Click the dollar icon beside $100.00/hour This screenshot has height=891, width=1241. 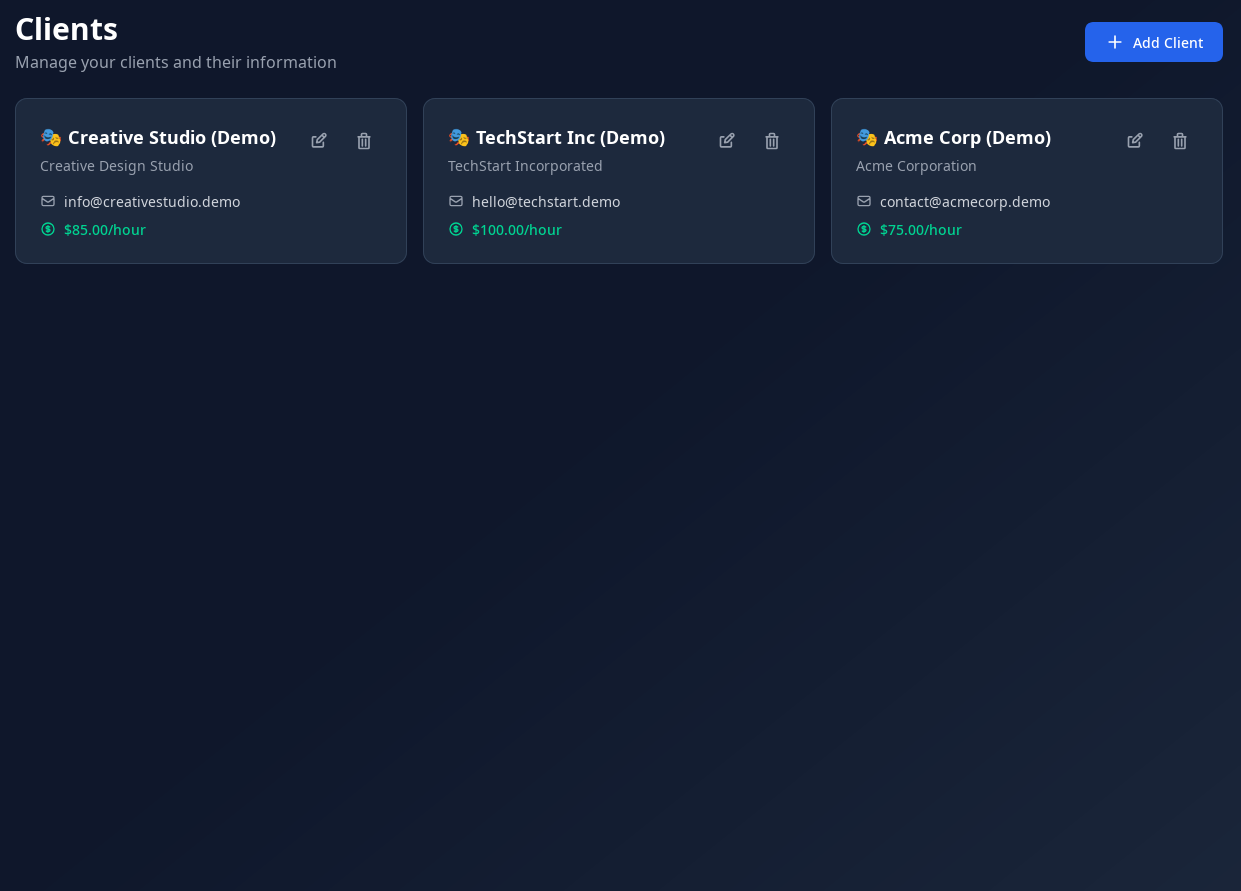[456, 229]
